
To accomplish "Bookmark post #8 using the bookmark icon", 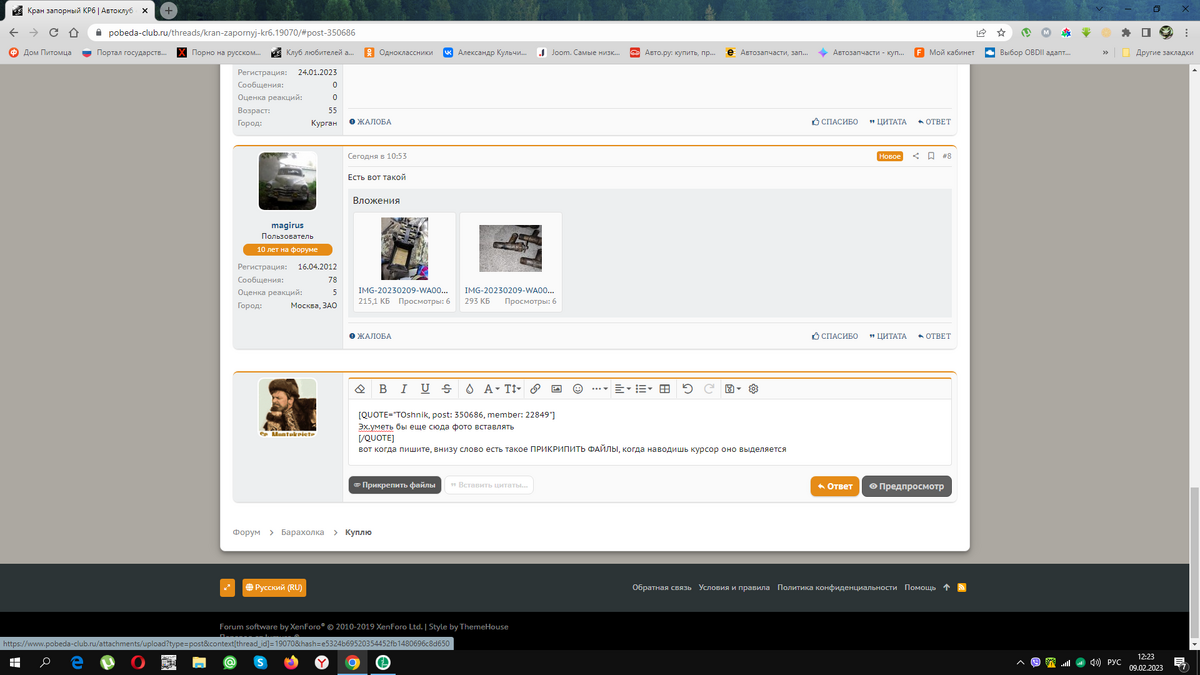I will point(931,156).
